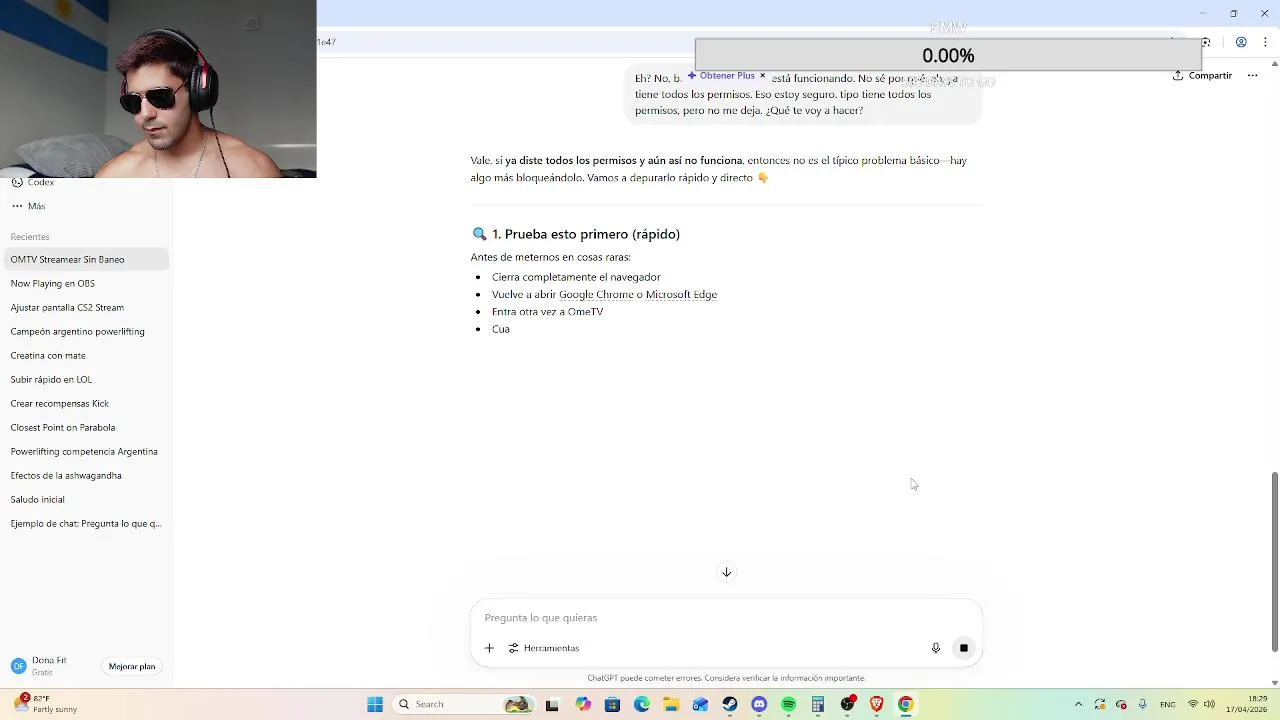
Task: Open the Herramientas tools menu
Action: pos(544,648)
